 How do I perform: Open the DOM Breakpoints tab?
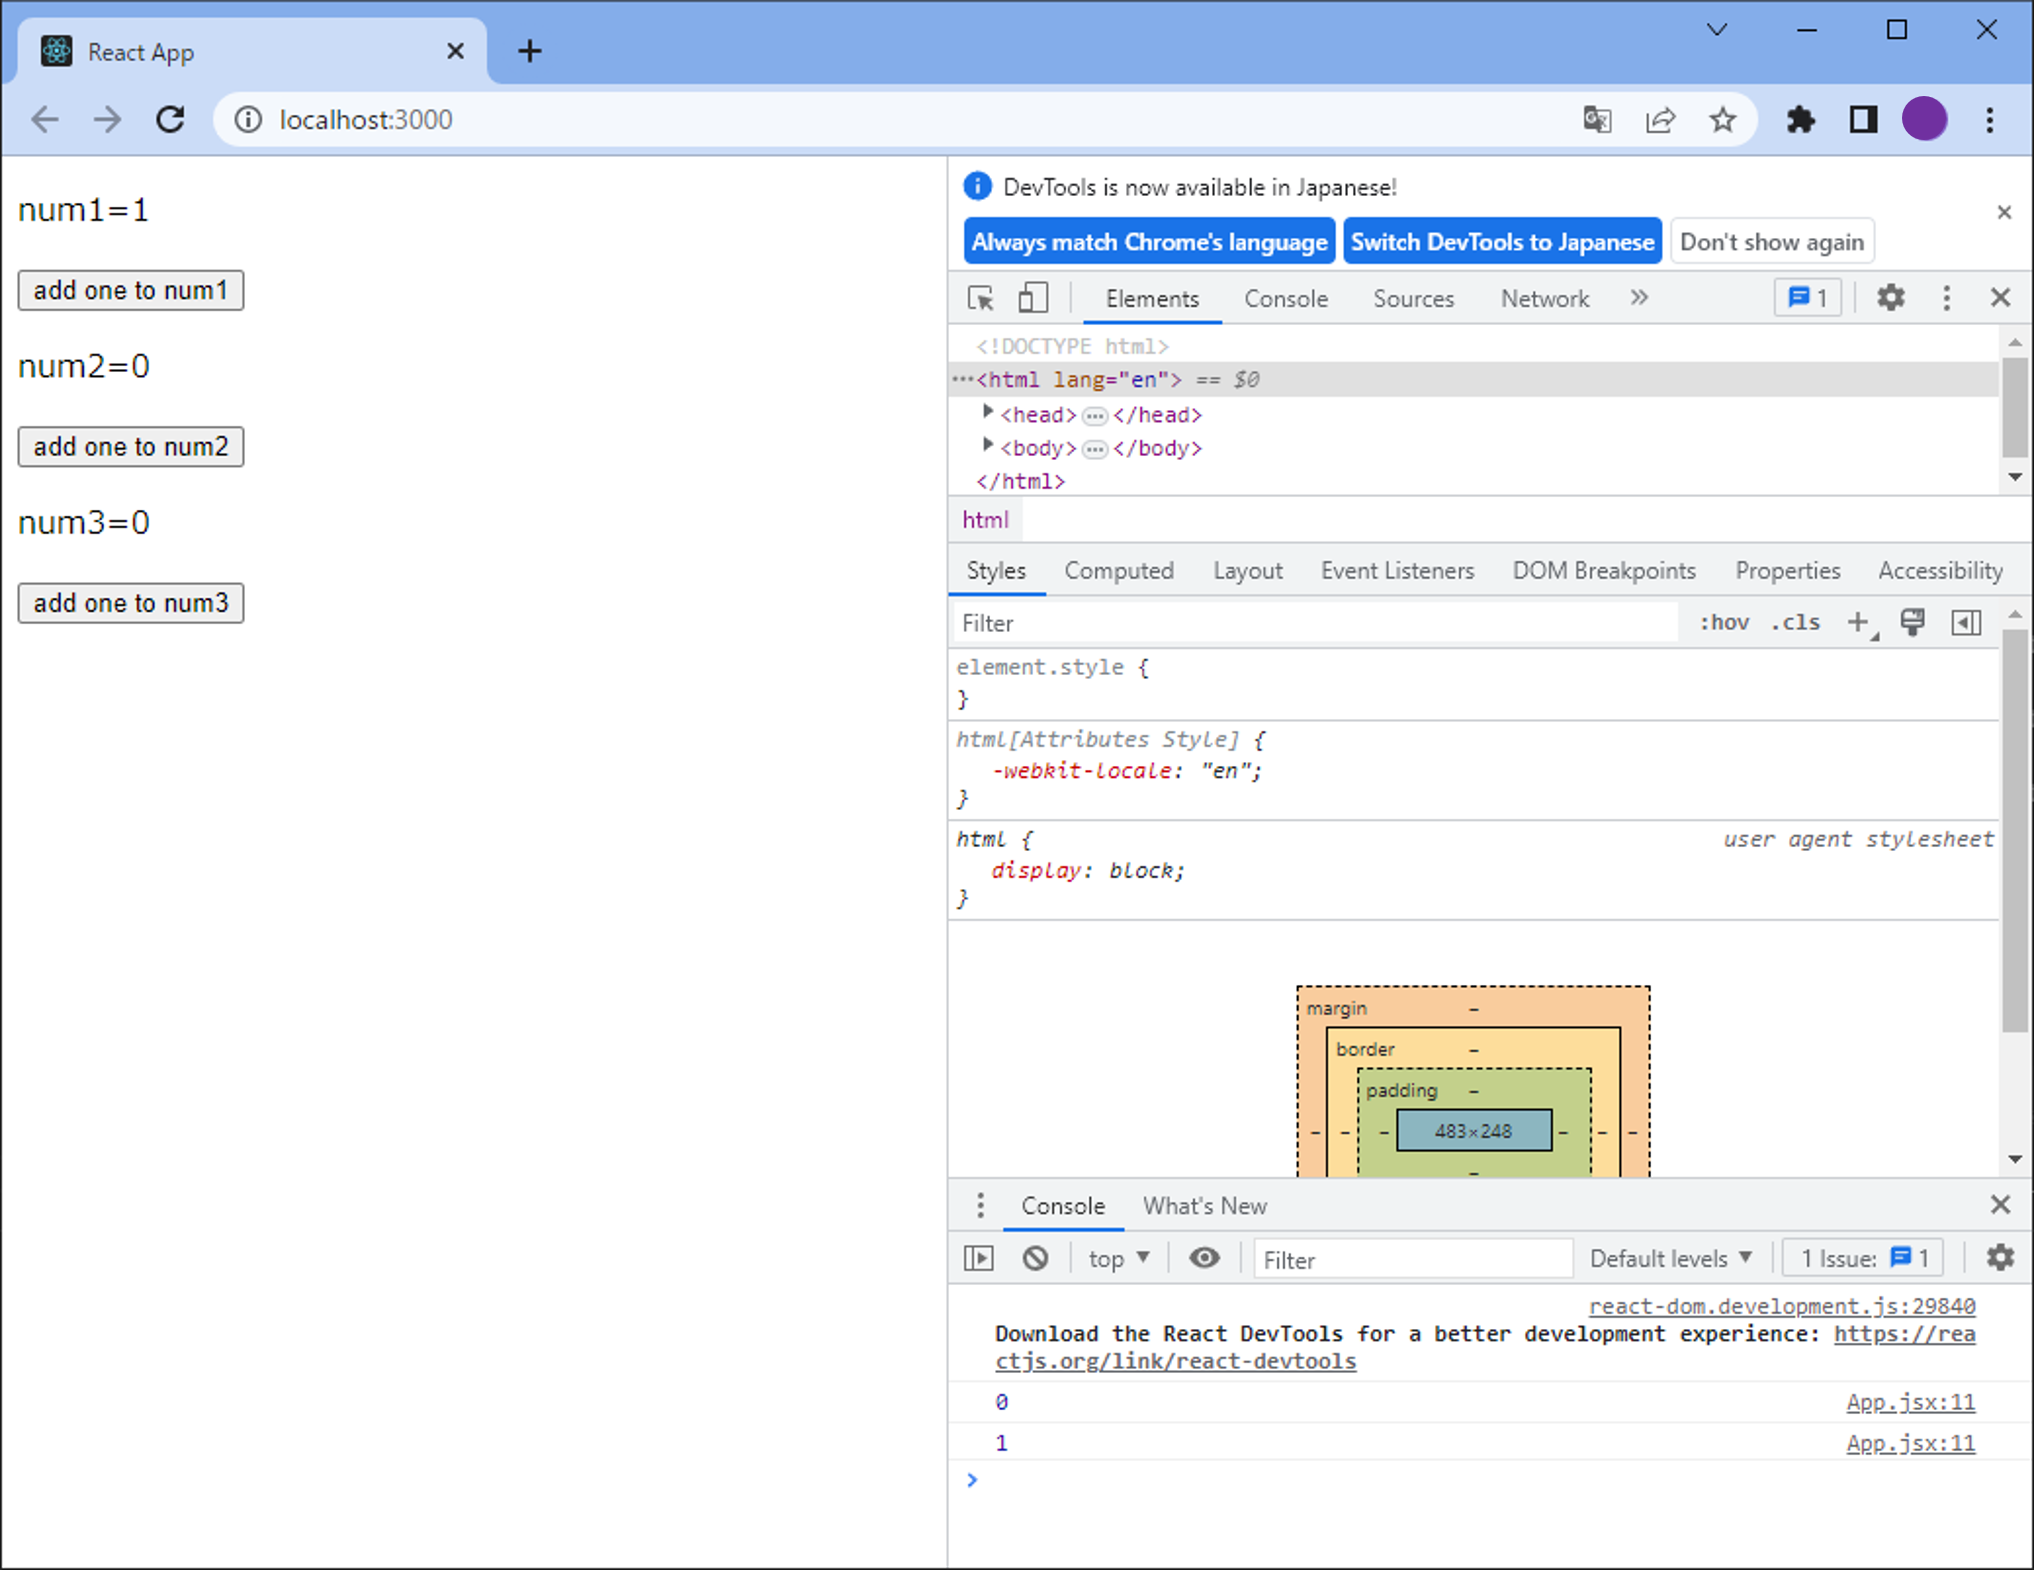tap(1603, 570)
